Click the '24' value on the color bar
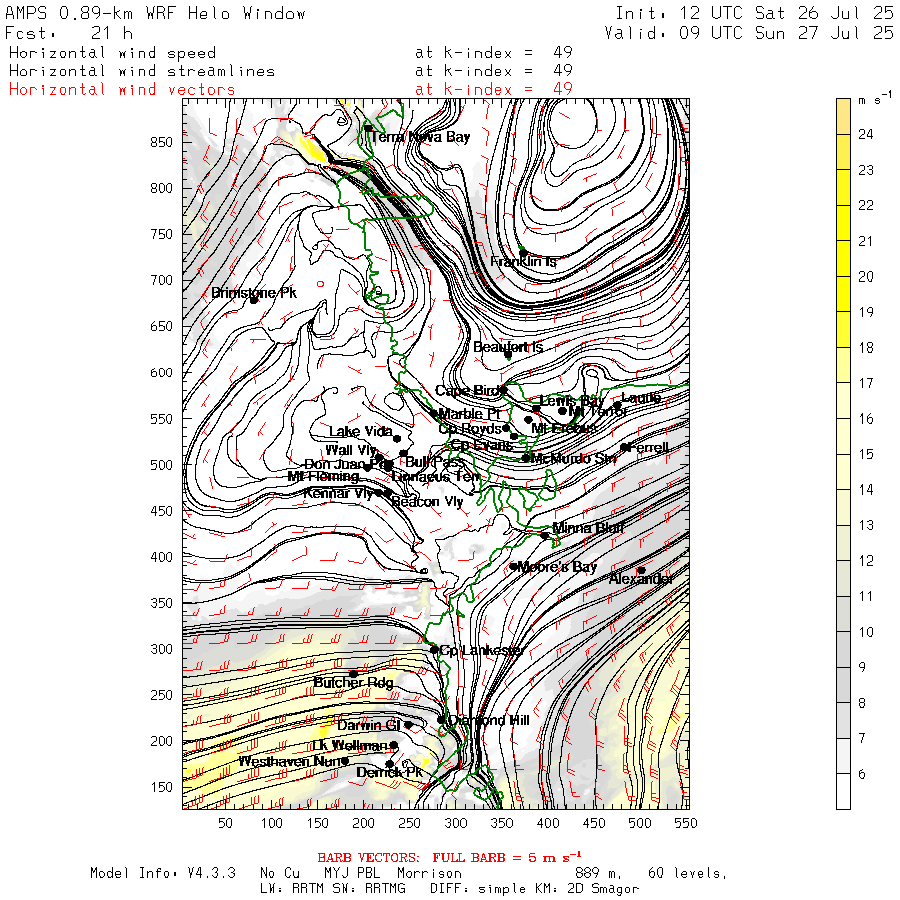This screenshot has width=900, height=900. 866,134
